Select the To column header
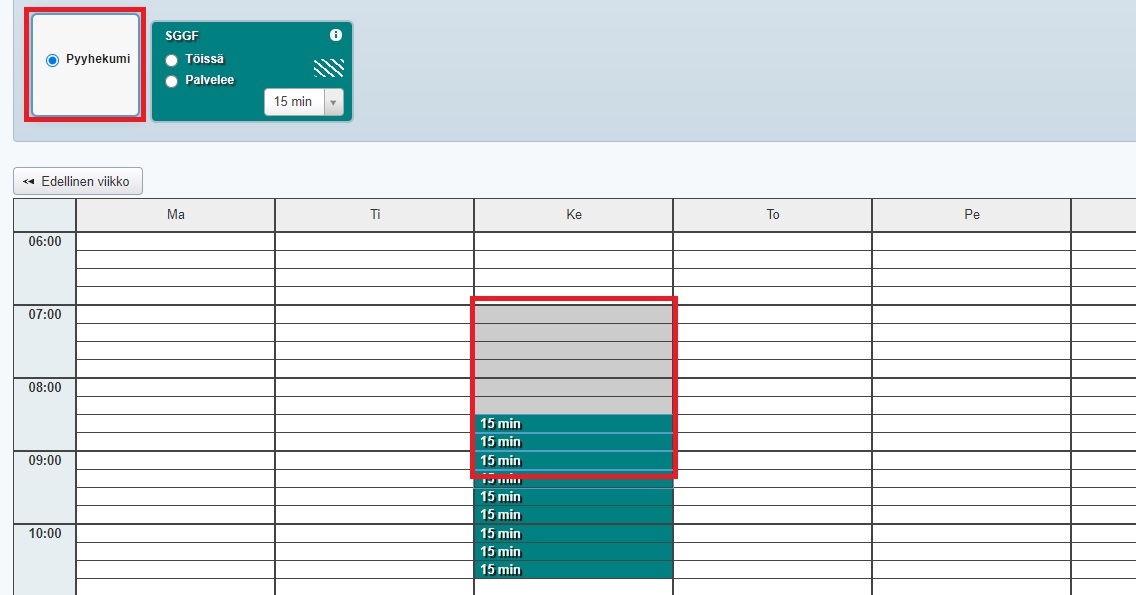1136x595 pixels. [772, 215]
